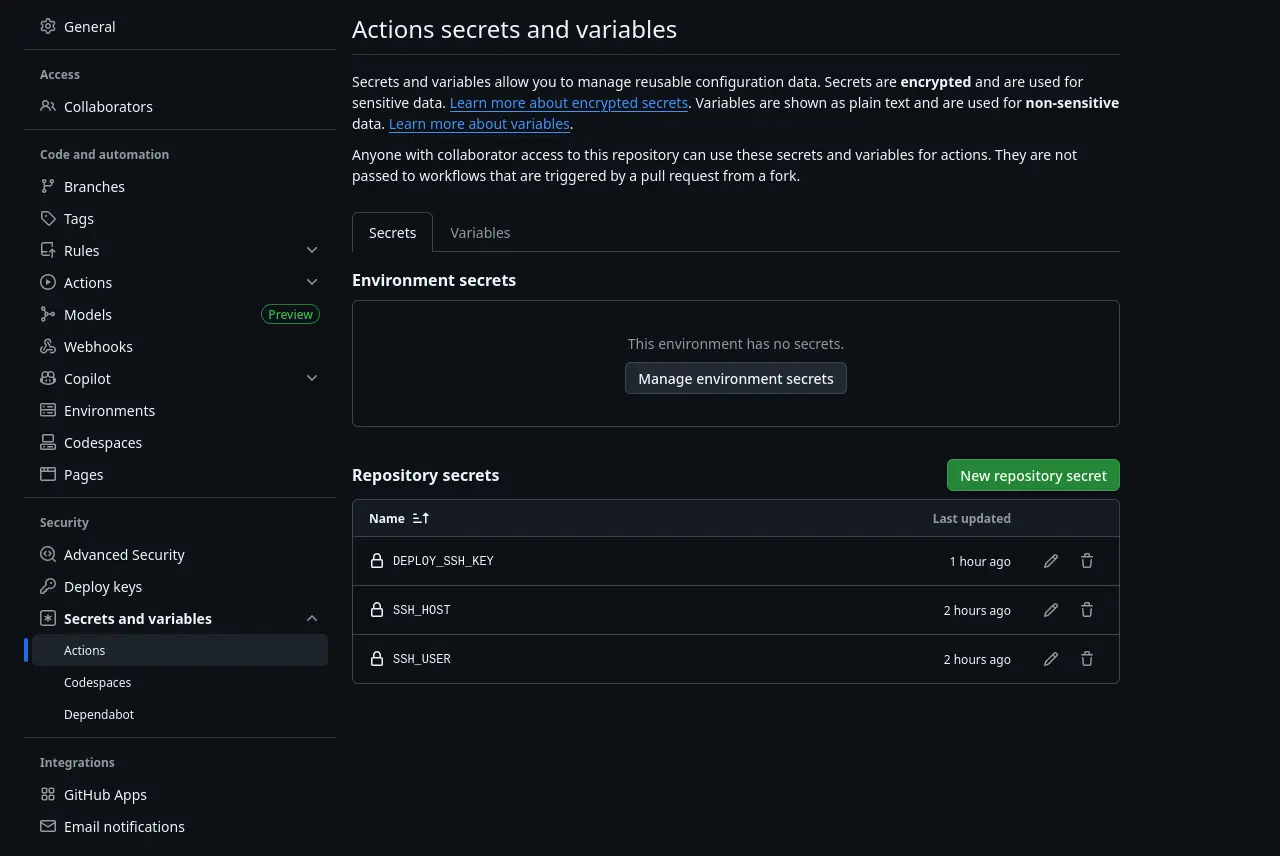Click the envelope icon next to Email notifications

point(48,826)
